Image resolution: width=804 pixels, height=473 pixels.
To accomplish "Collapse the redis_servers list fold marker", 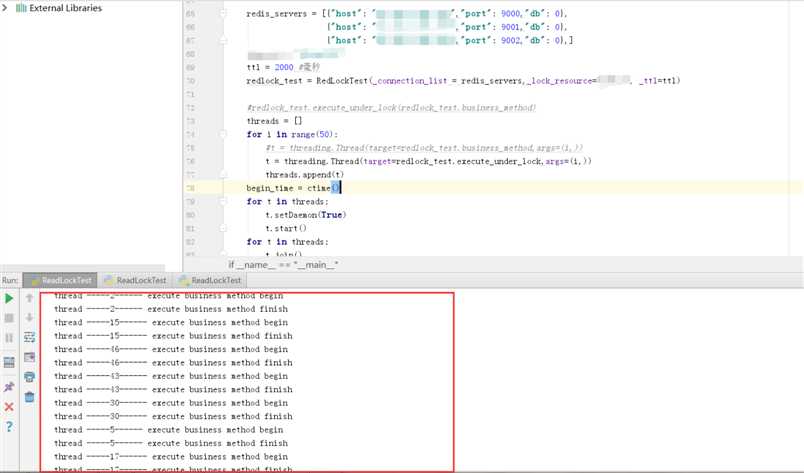I will [x=223, y=14].
